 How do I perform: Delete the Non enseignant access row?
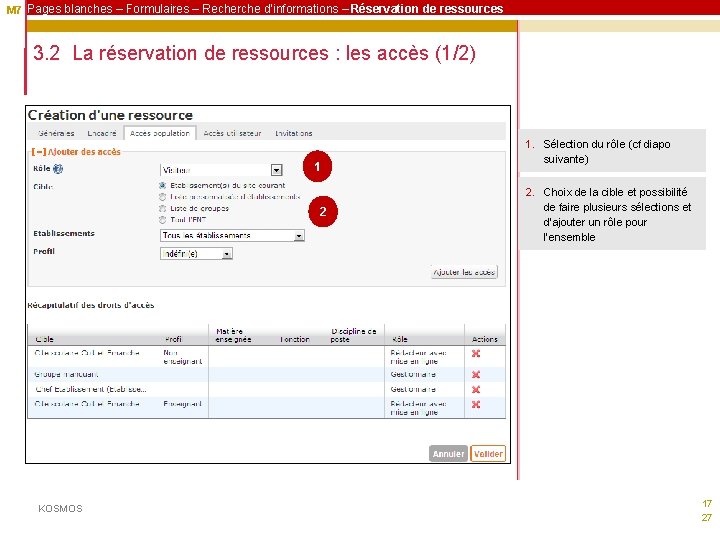(x=476, y=353)
